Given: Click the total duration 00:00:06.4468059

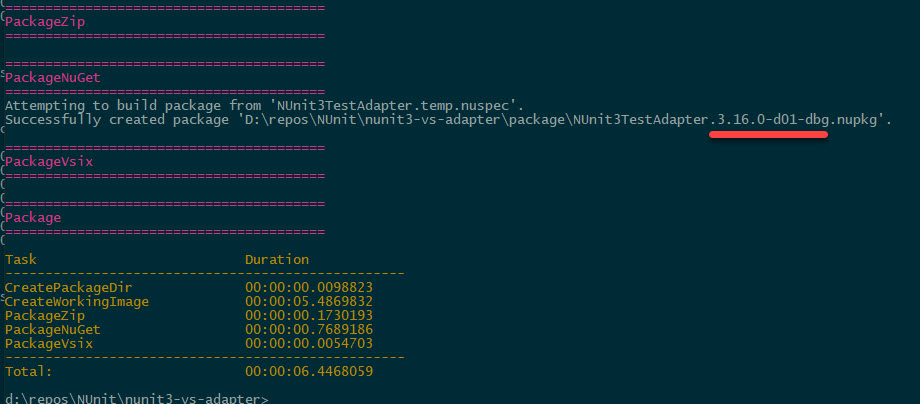Looking at the screenshot, I should pyautogui.click(x=309, y=371).
